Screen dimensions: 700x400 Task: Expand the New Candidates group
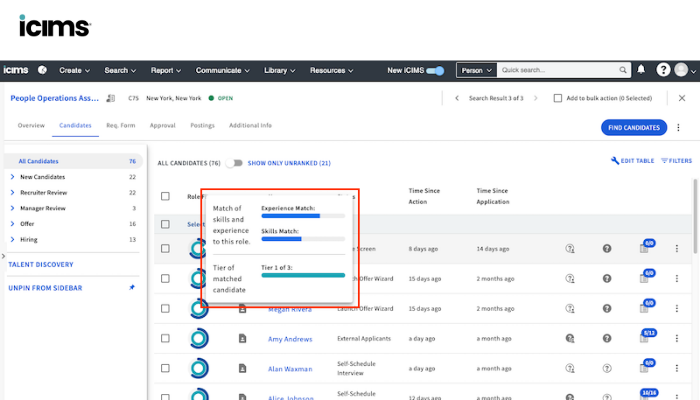pos(12,177)
